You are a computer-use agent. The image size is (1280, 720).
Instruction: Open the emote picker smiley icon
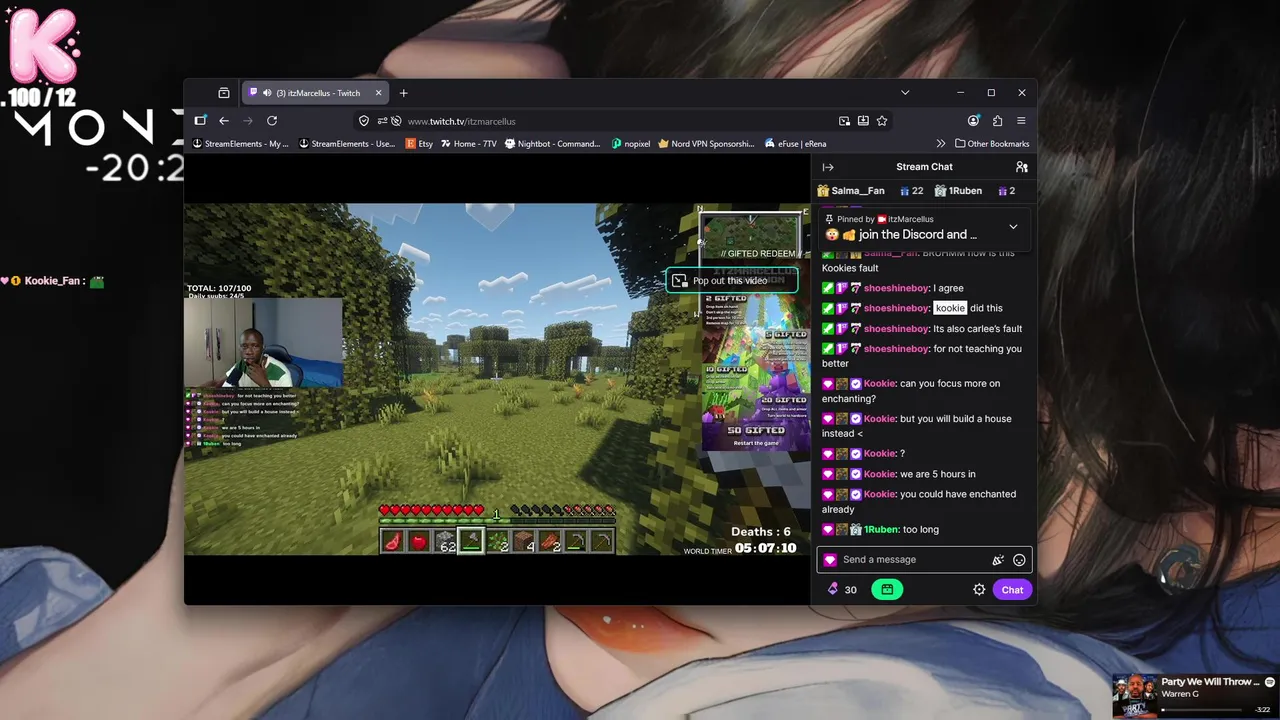point(1019,560)
